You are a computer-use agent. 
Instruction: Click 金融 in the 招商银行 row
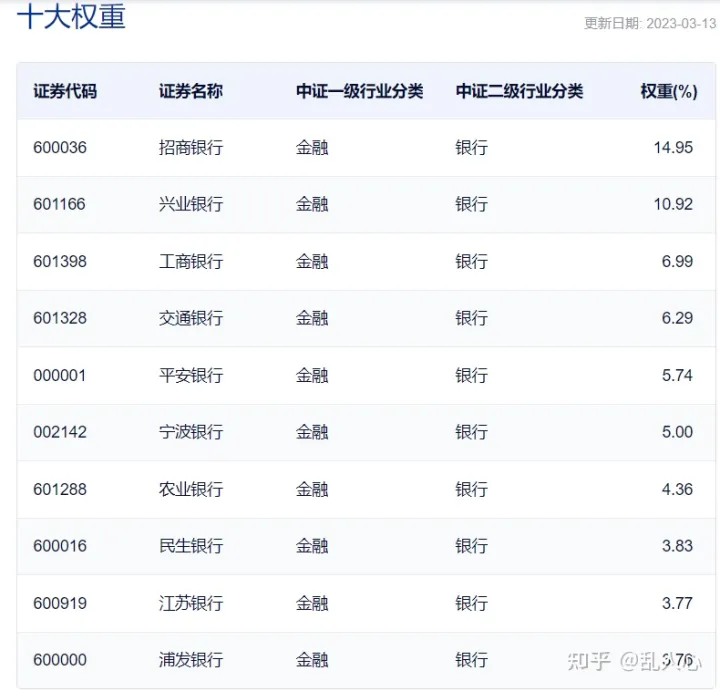coord(312,147)
